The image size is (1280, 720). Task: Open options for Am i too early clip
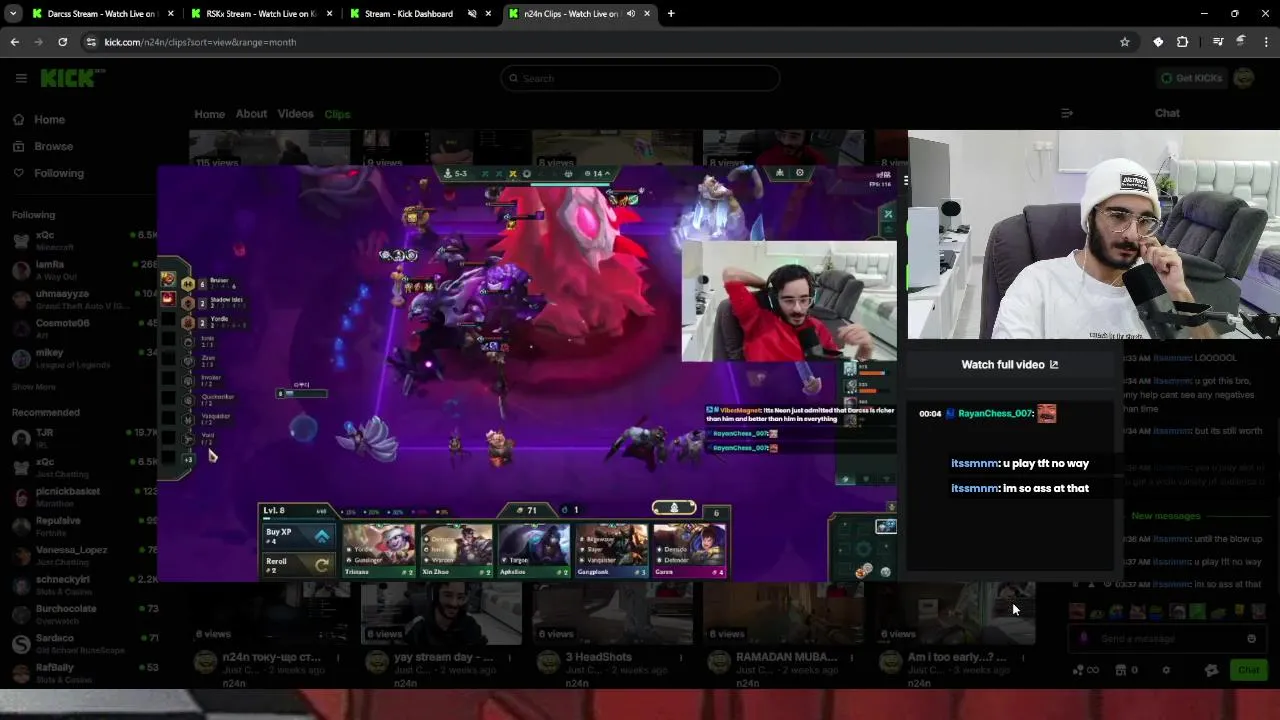[1022, 658]
